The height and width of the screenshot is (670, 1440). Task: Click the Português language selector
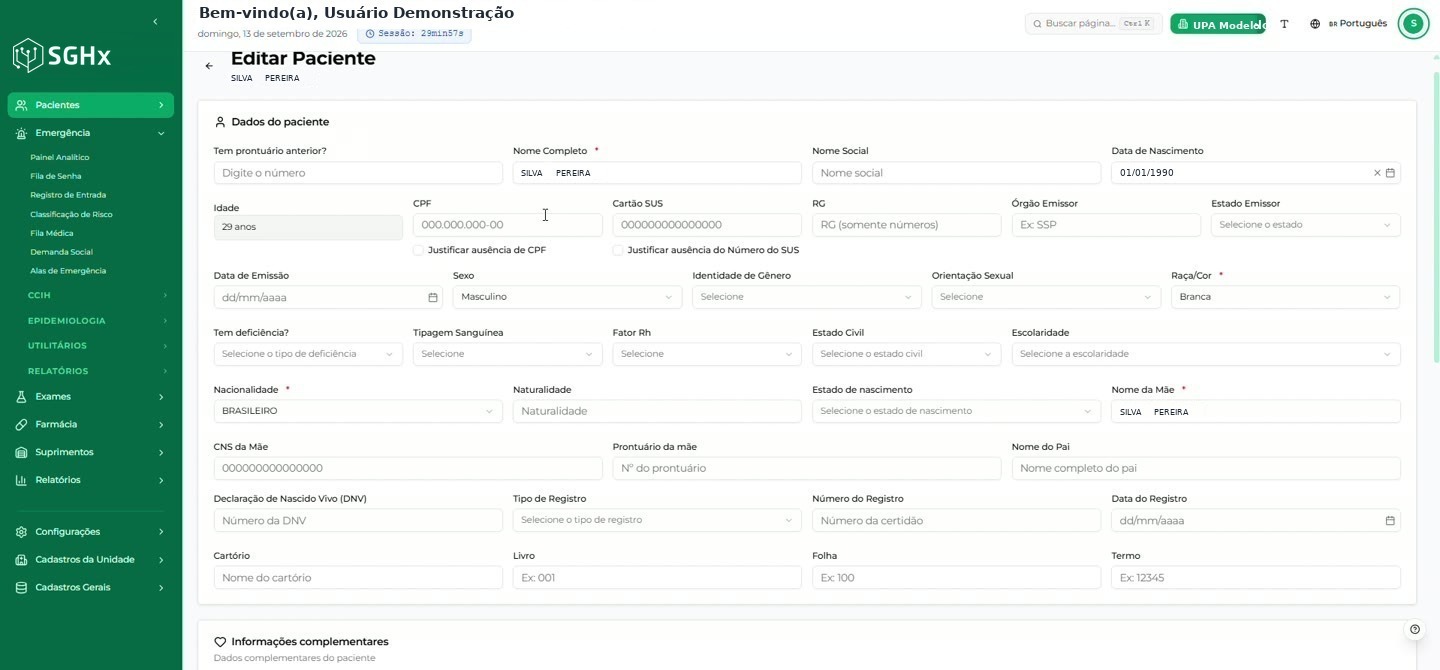[x=1357, y=24]
